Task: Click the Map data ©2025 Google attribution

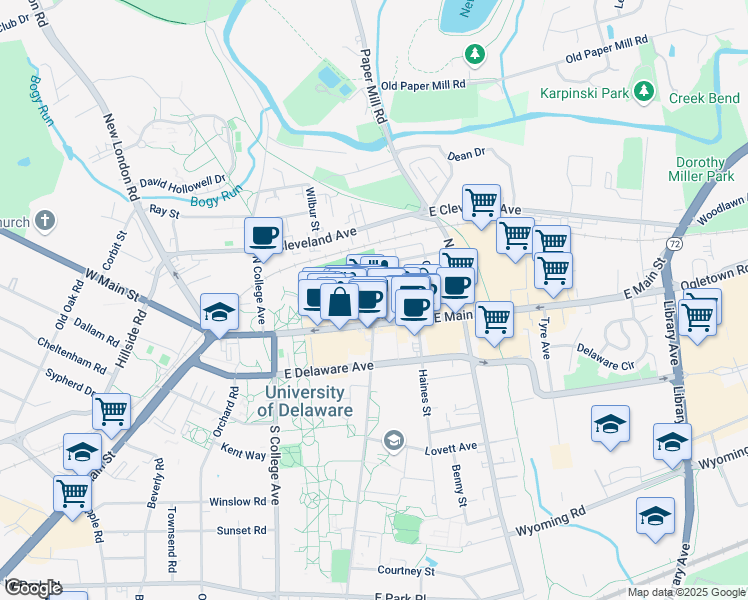Action: pos(687,593)
